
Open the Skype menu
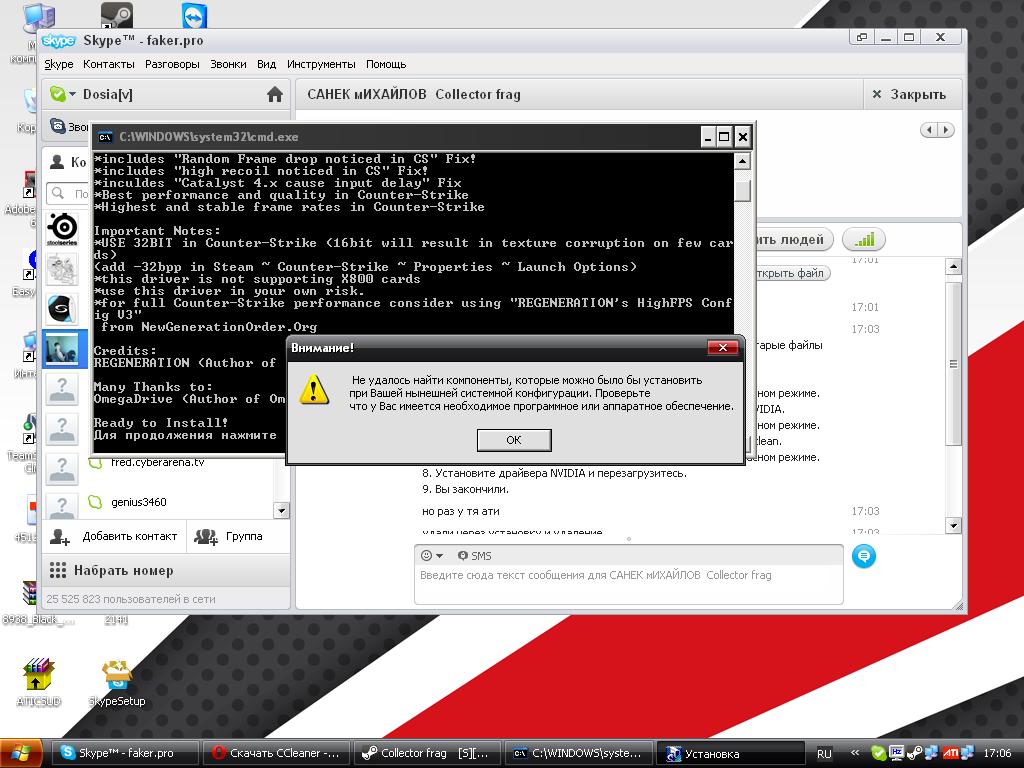(59, 64)
